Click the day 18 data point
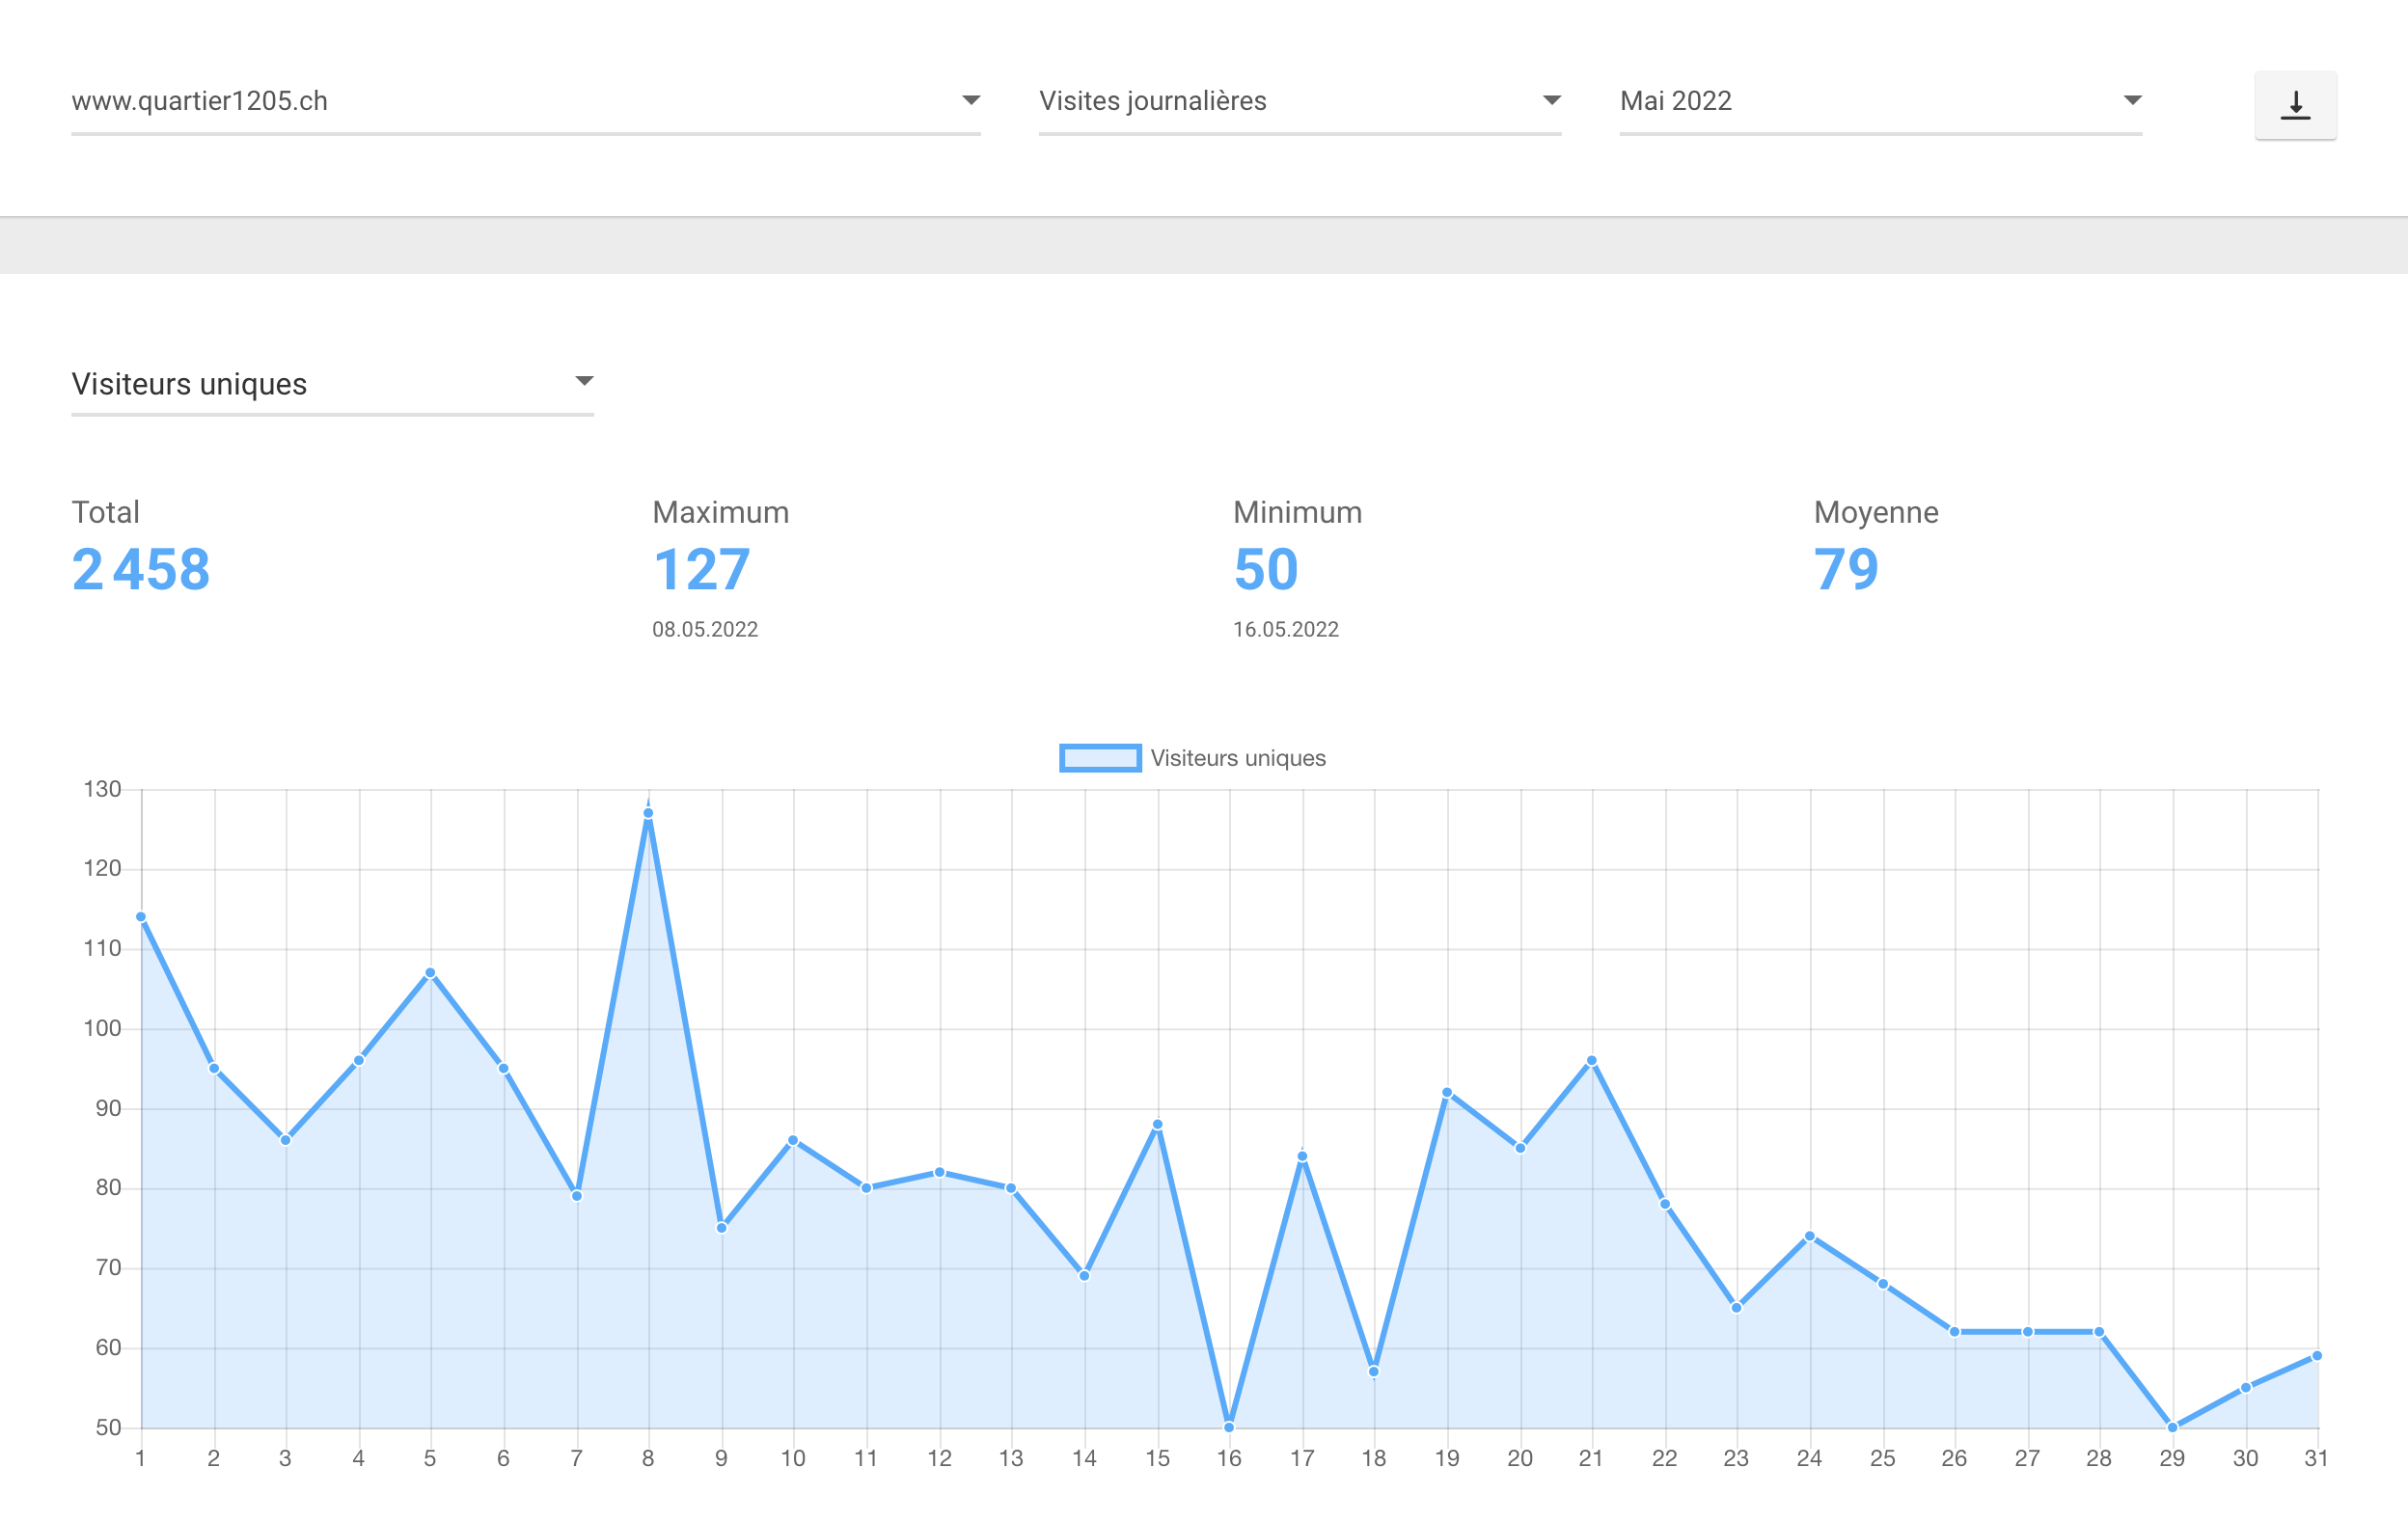2408x1522 pixels. [x=1374, y=1372]
